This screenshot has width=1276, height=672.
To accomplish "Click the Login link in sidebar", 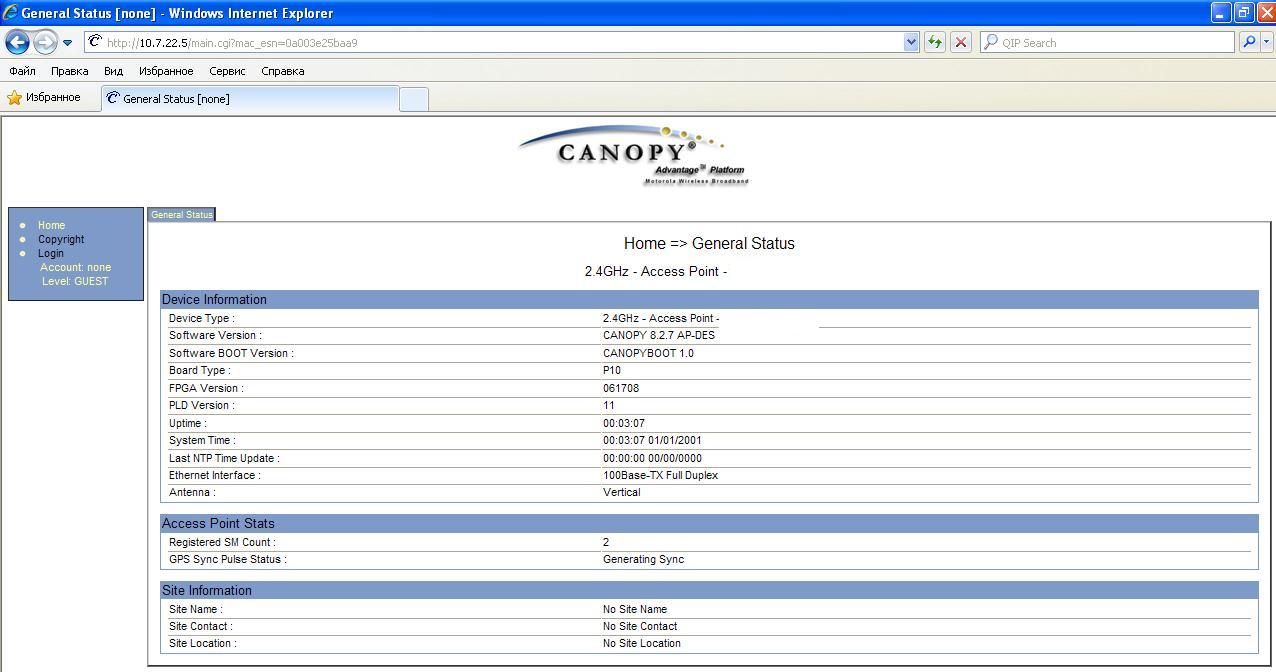I will (51, 253).
